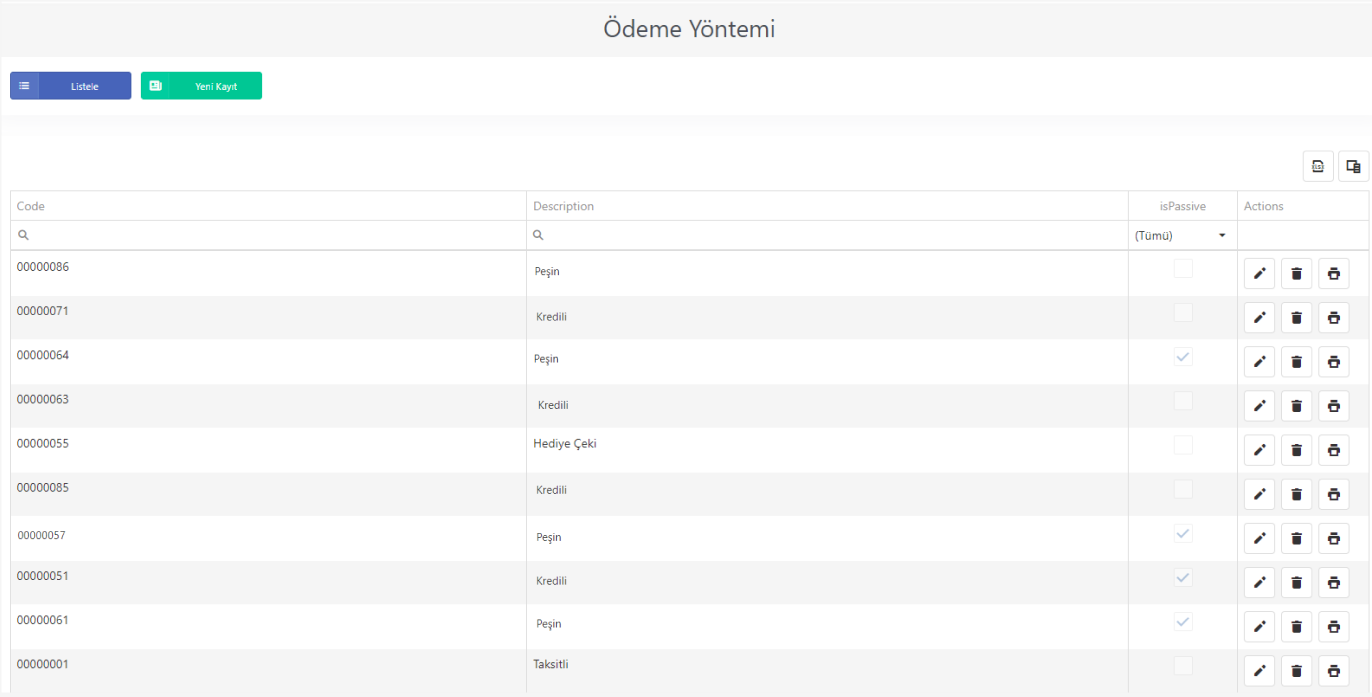The width and height of the screenshot is (1372, 697).
Task: Edit the Hediye Çeki row
Action: (1259, 449)
